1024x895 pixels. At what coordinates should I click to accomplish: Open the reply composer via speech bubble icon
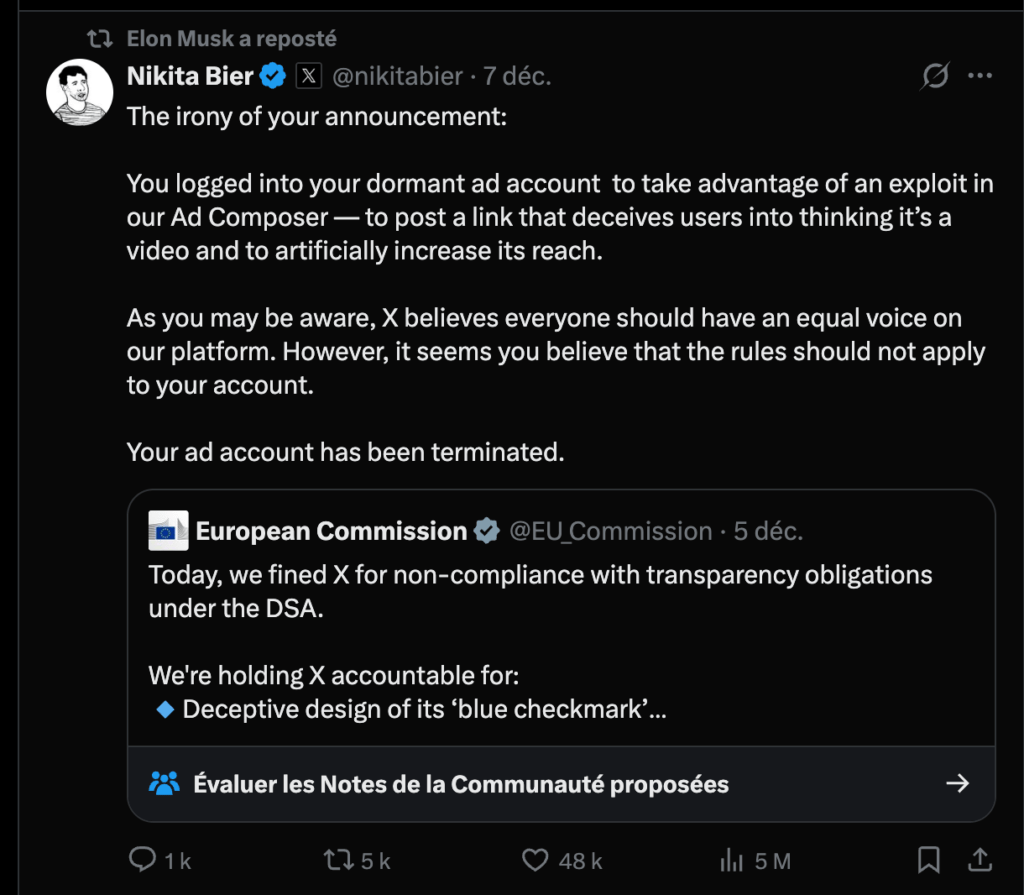pos(143,859)
